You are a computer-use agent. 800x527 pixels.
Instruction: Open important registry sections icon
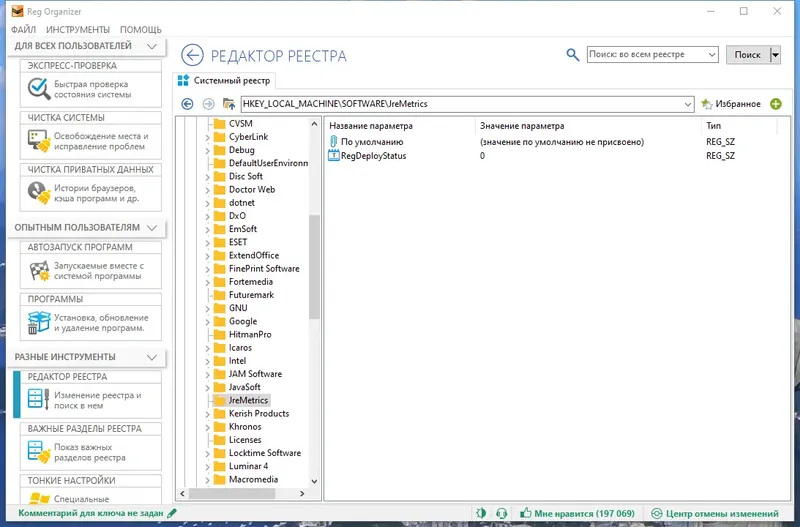39,452
